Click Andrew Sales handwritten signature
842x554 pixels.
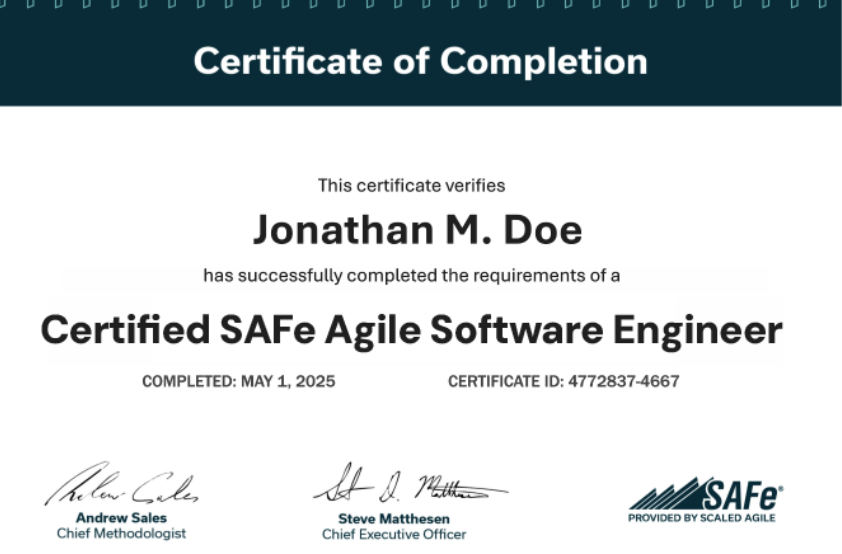[x=121, y=483]
